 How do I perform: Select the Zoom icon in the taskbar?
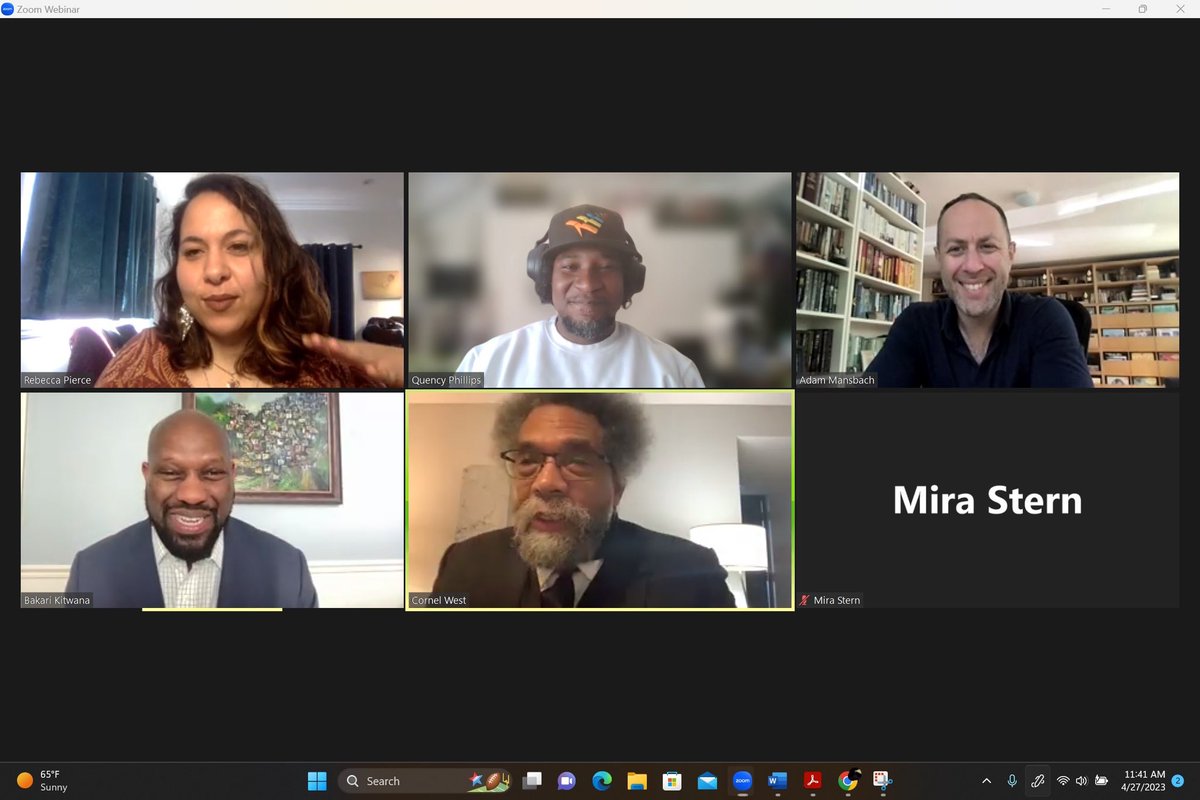tap(742, 781)
